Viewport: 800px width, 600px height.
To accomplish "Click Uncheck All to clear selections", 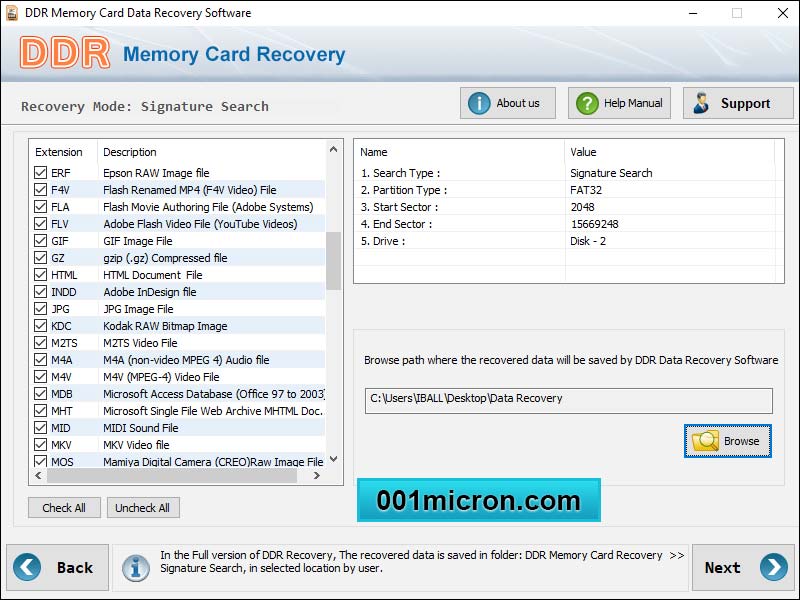I will (143, 507).
